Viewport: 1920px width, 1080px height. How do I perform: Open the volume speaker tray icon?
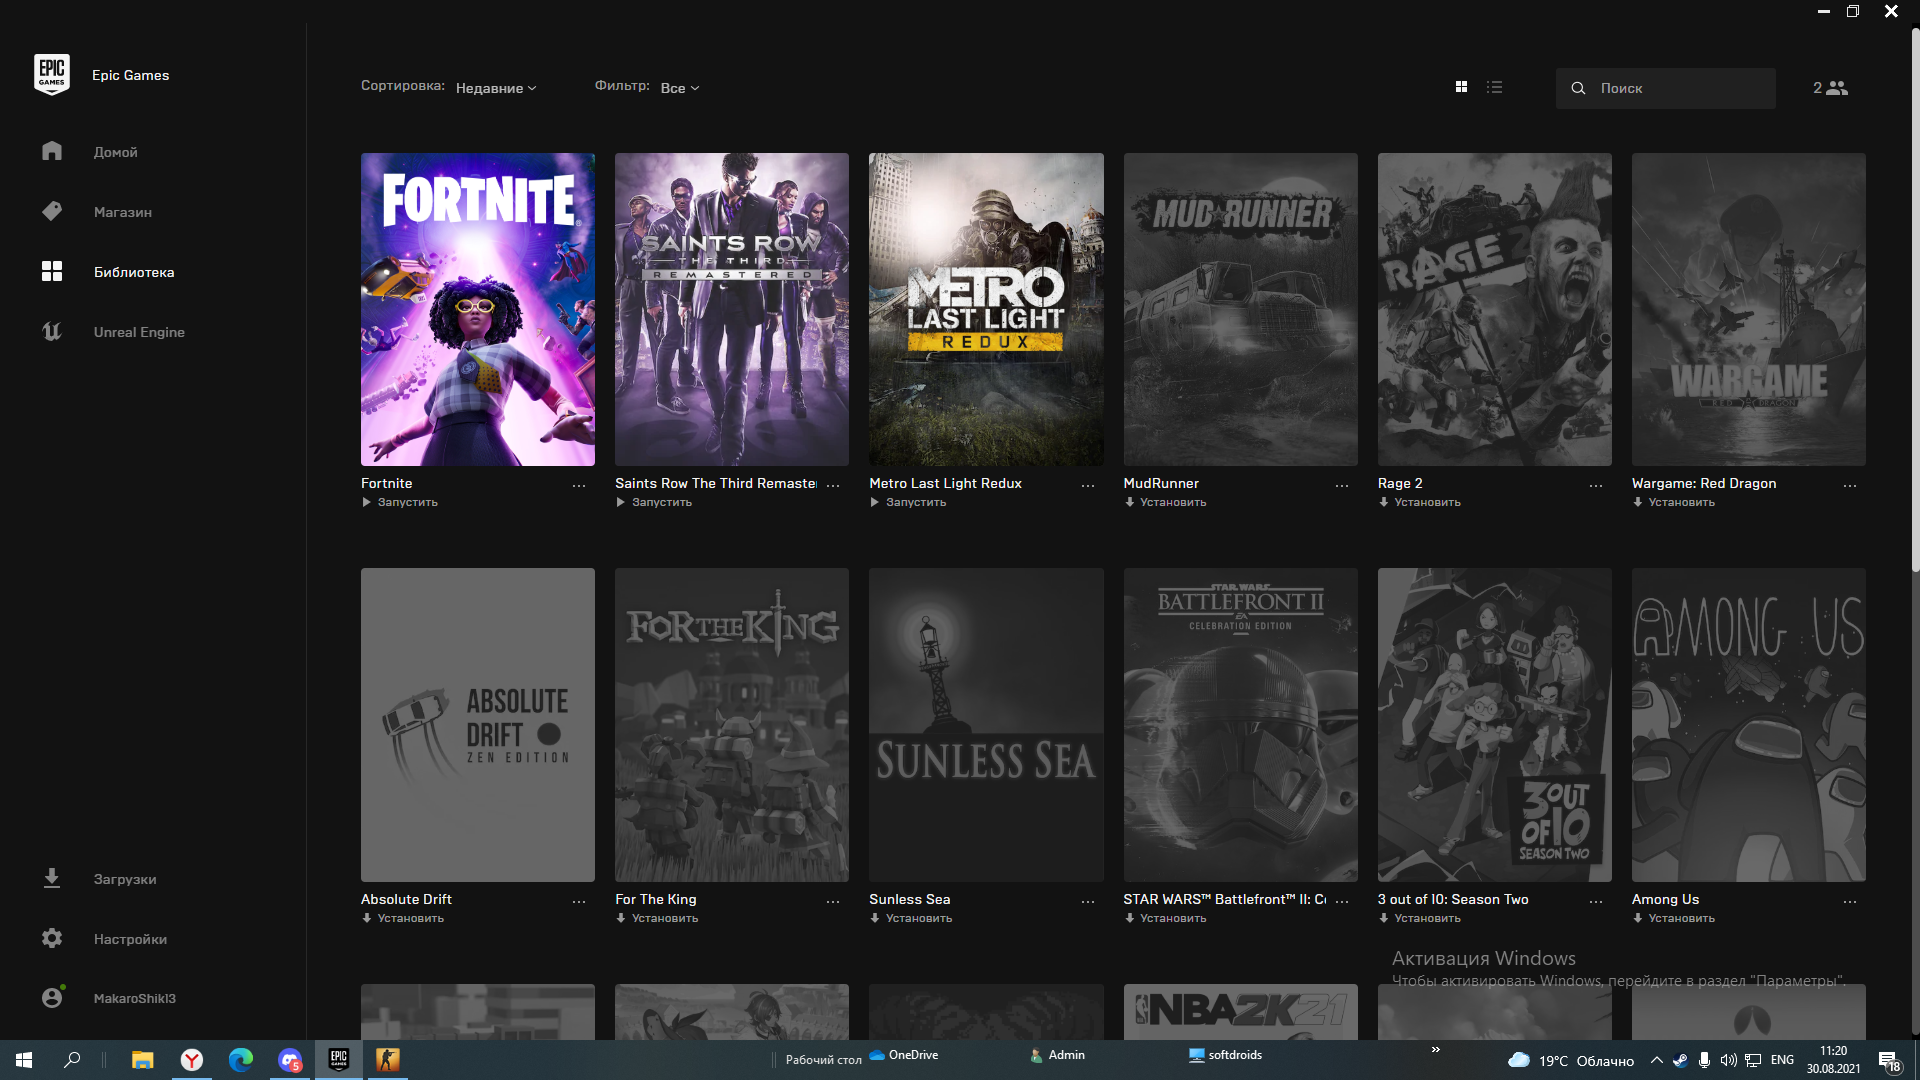click(x=1728, y=1060)
